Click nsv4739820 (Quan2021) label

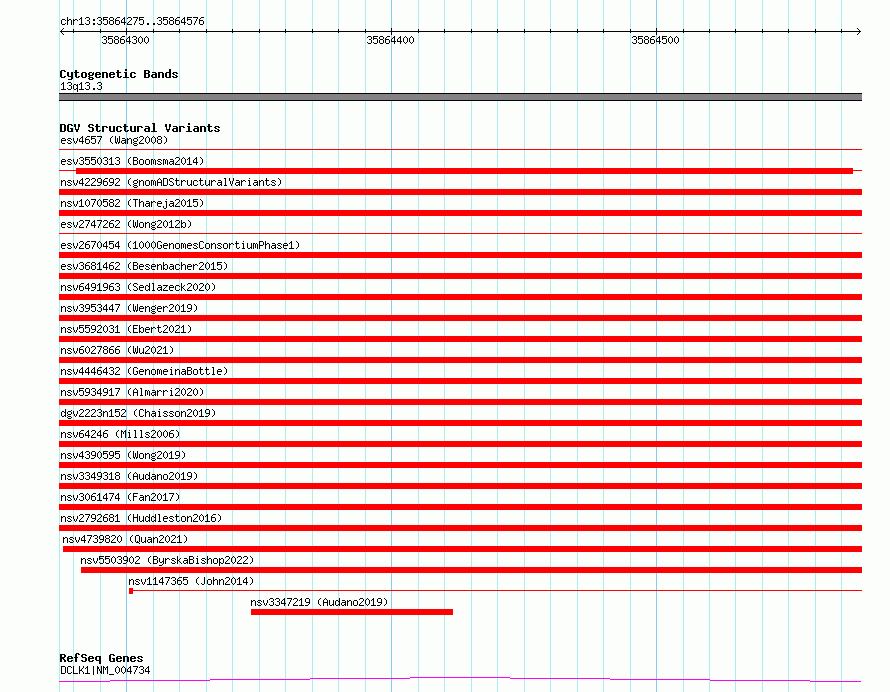pyautogui.click(x=125, y=539)
